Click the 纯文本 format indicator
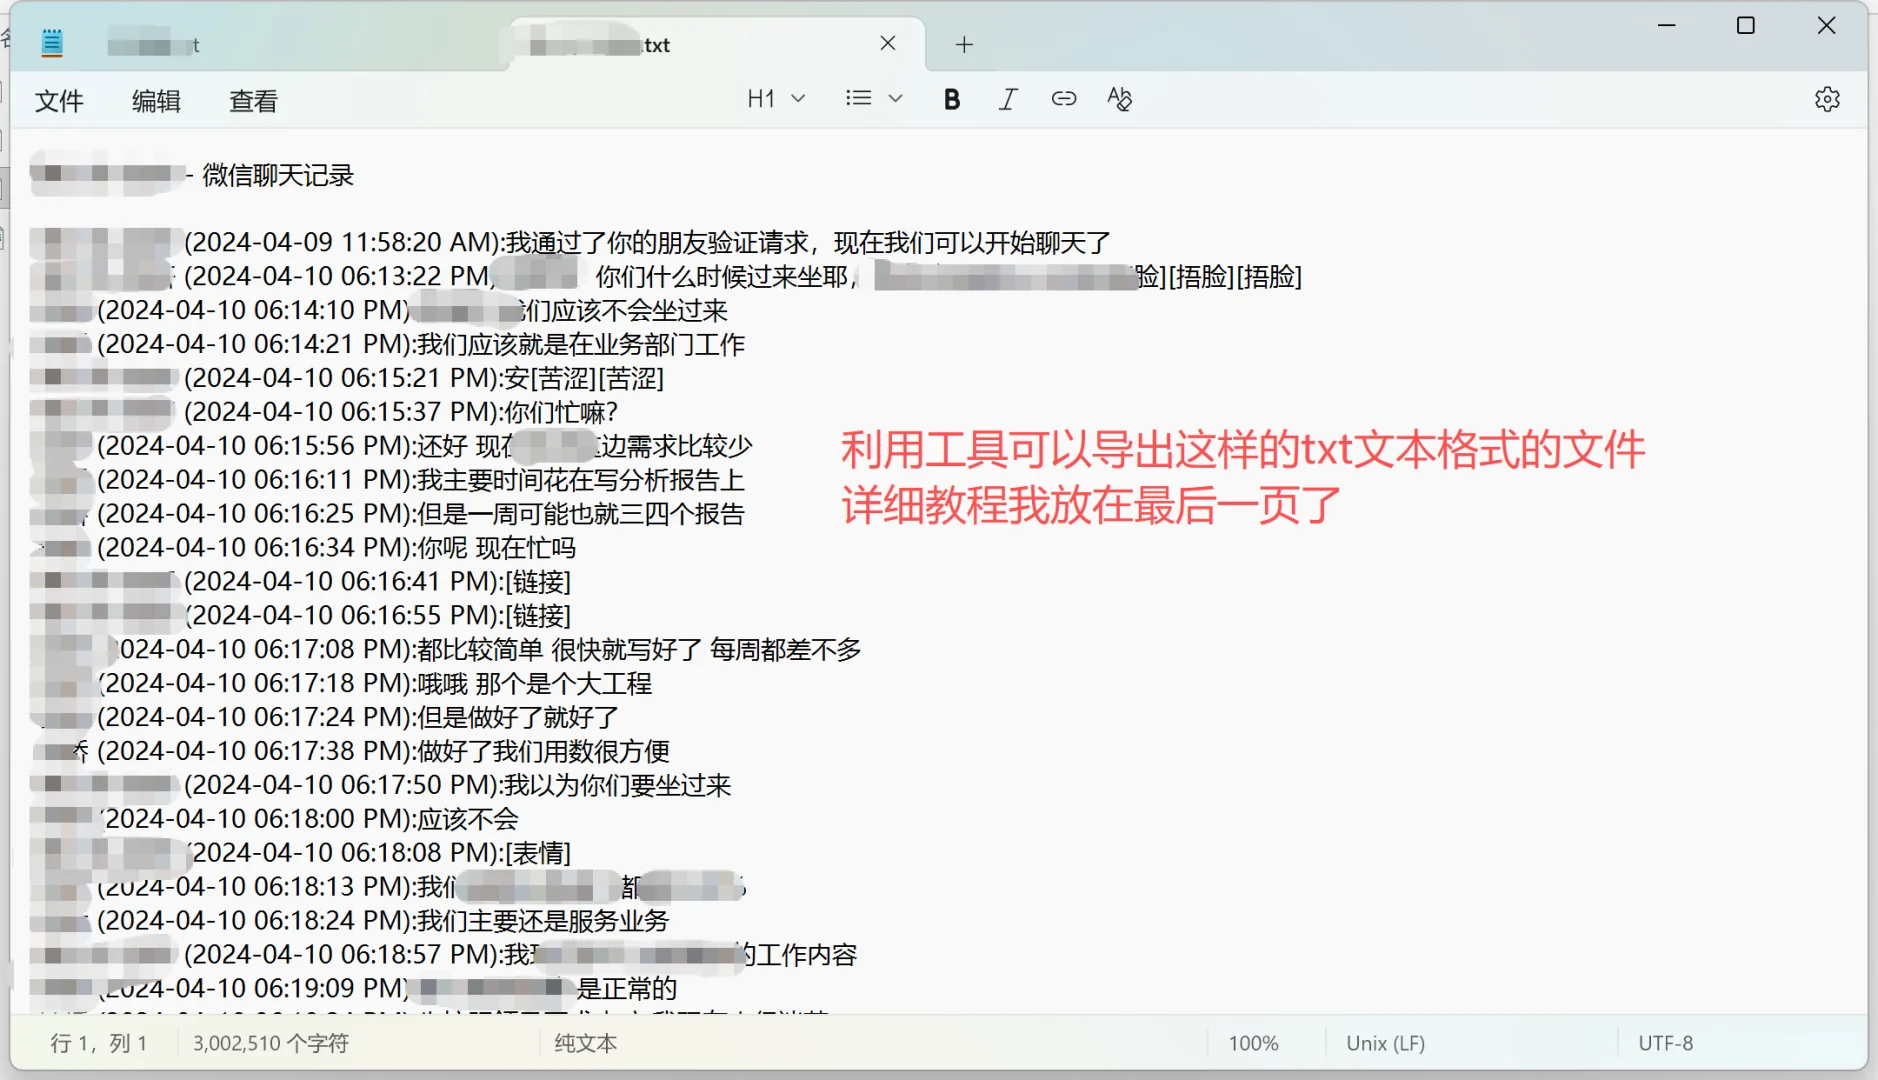1878x1080 pixels. click(x=586, y=1043)
